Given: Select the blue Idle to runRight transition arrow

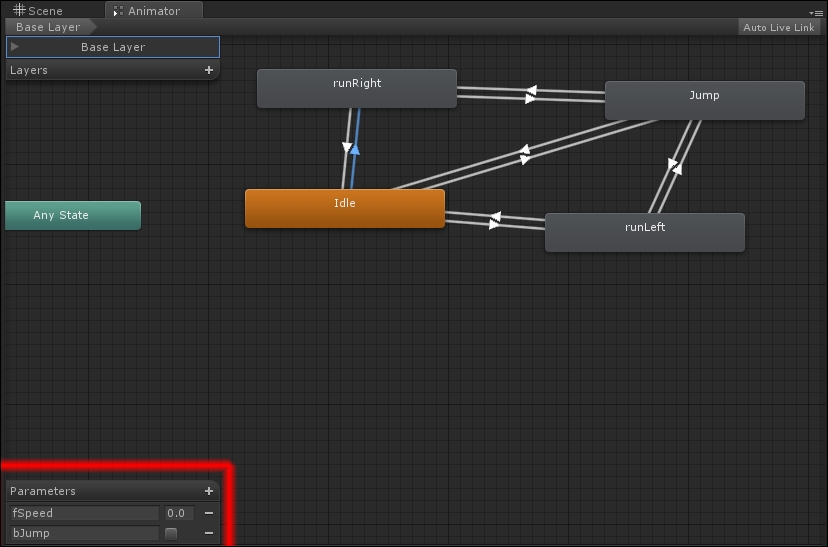Looking at the screenshot, I should click(x=355, y=148).
